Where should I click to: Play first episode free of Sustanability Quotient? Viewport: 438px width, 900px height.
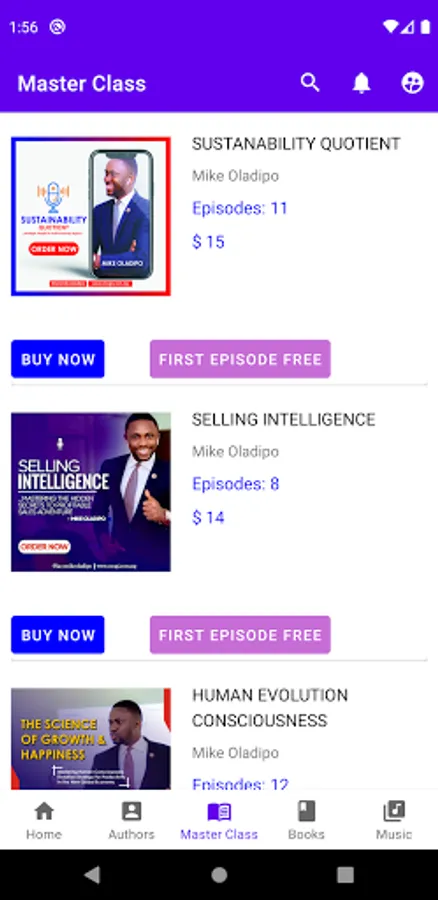click(x=240, y=359)
